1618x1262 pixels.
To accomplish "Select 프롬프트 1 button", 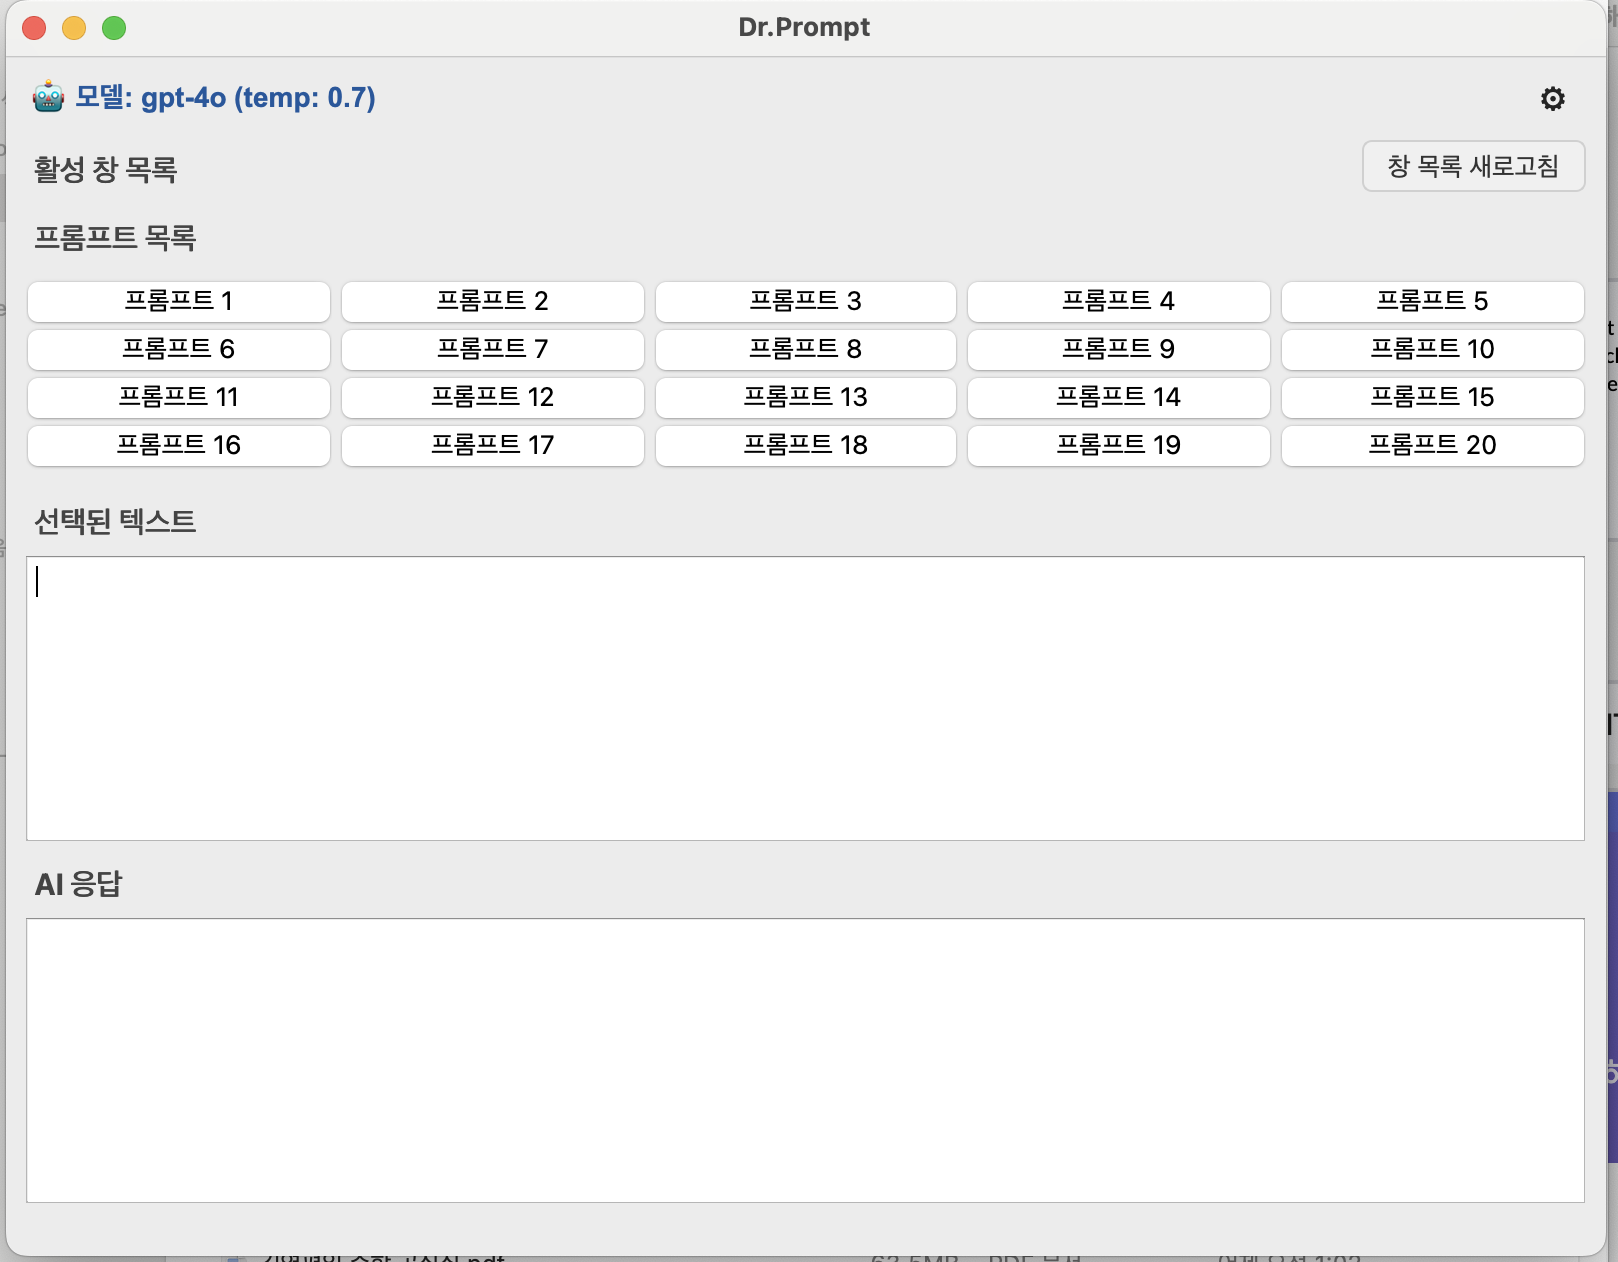I will (179, 301).
